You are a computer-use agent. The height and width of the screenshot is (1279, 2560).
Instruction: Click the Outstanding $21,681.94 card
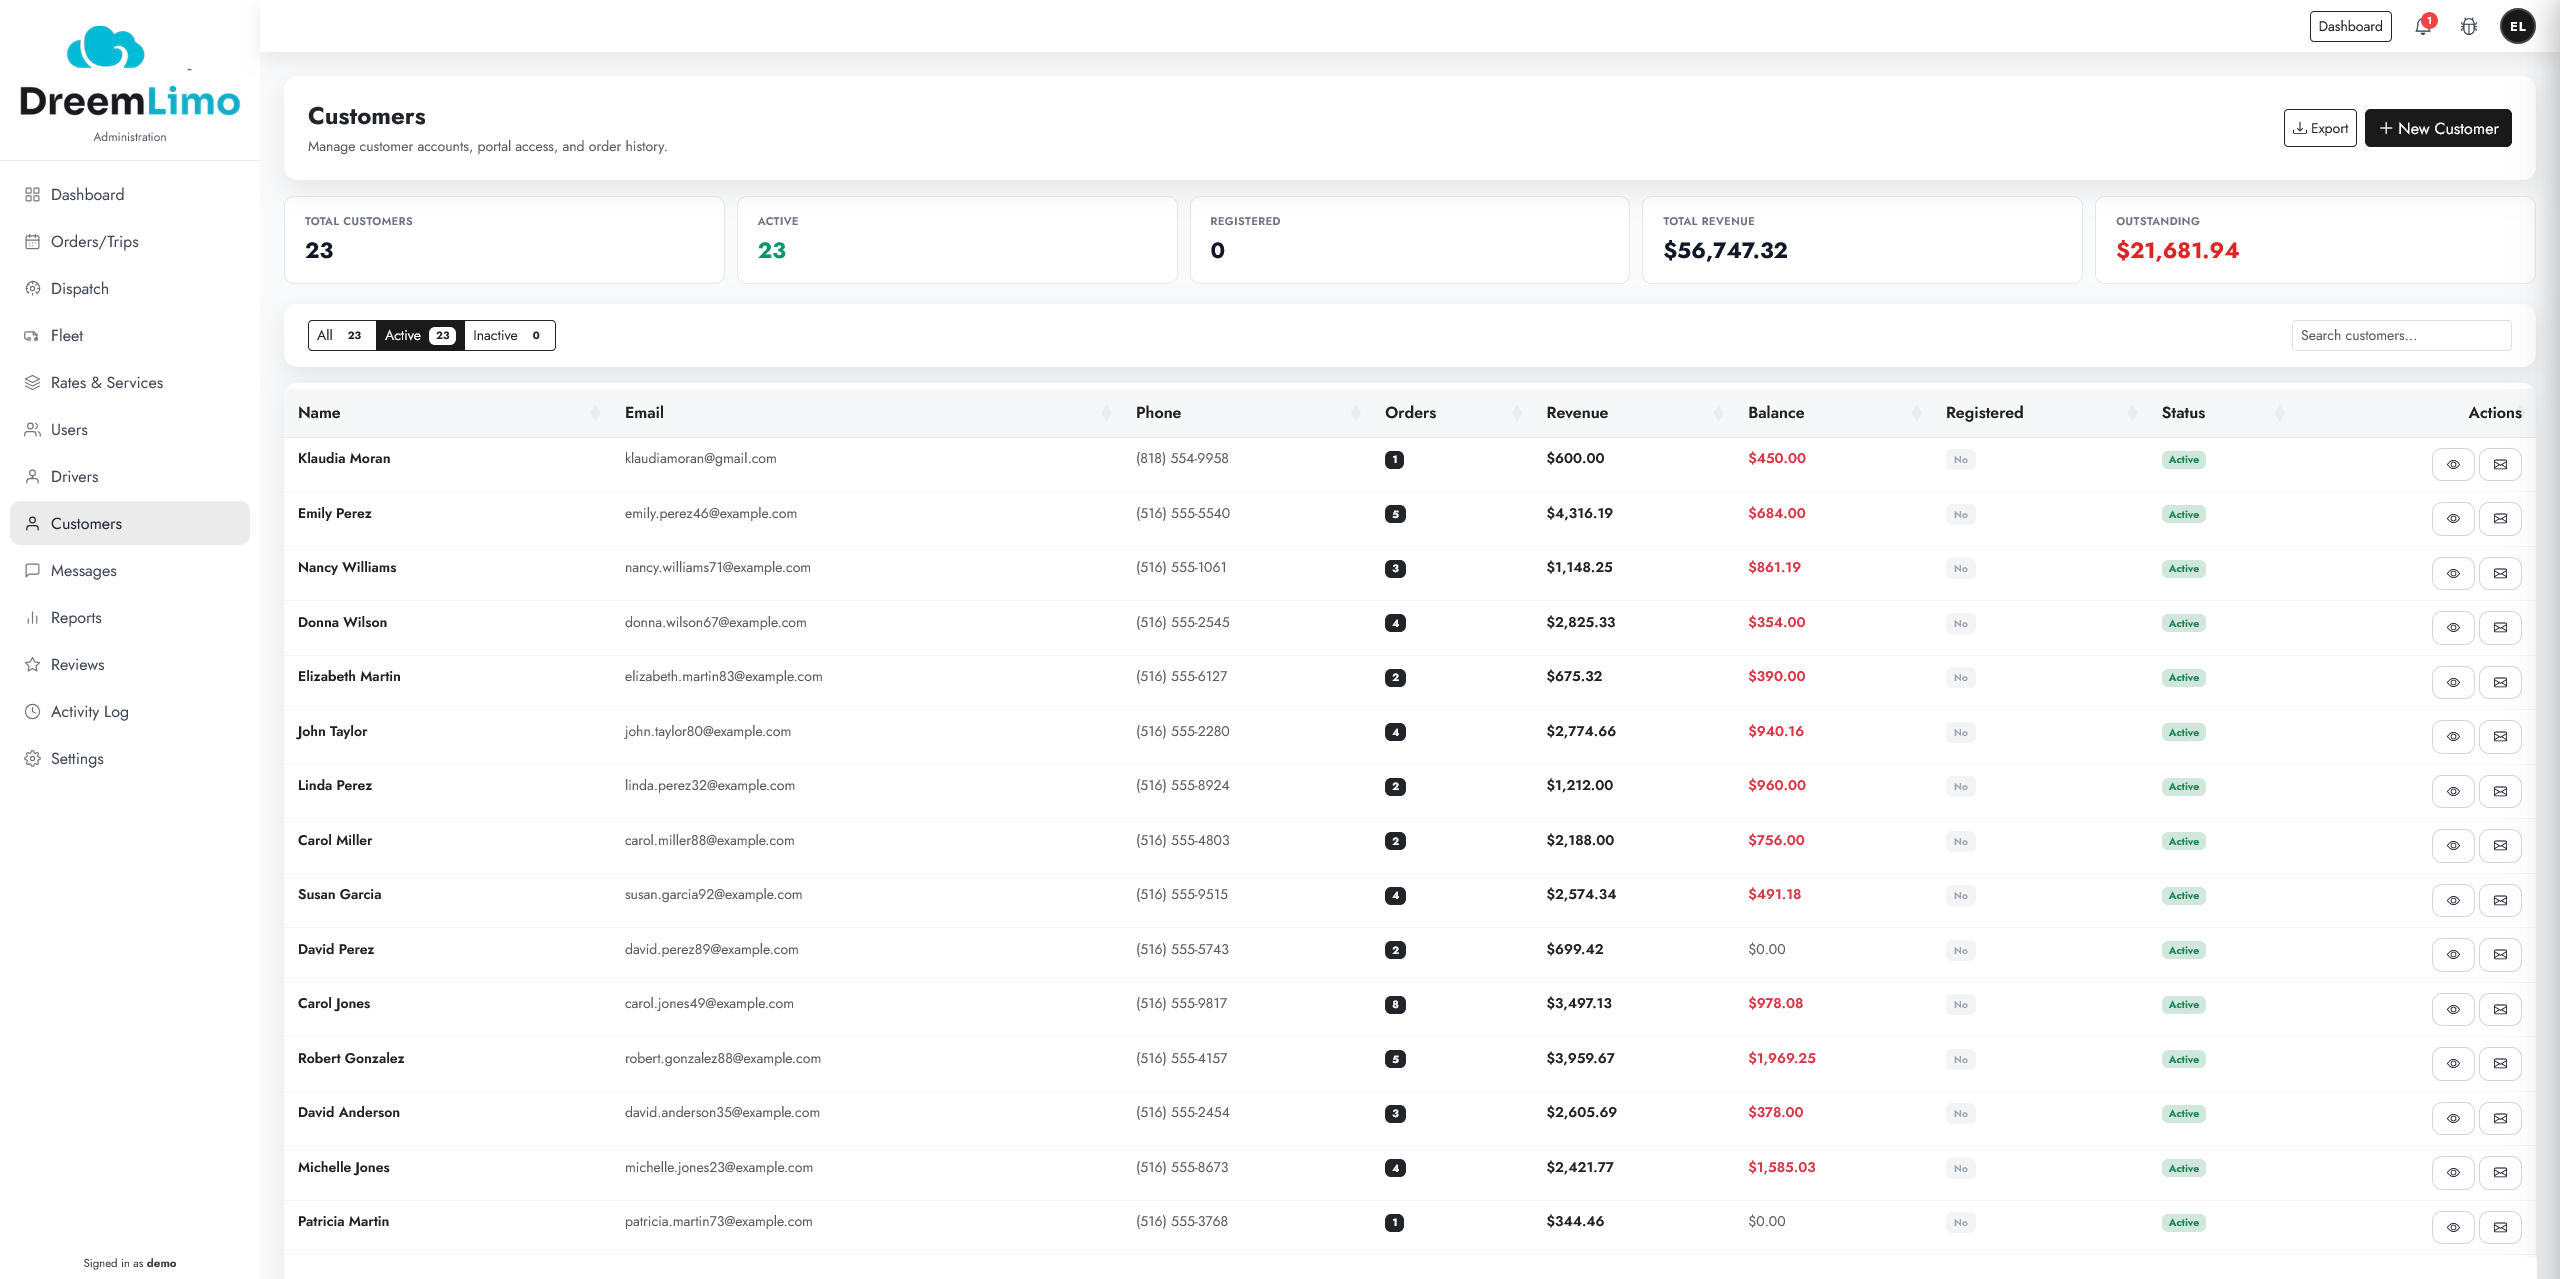click(2314, 240)
